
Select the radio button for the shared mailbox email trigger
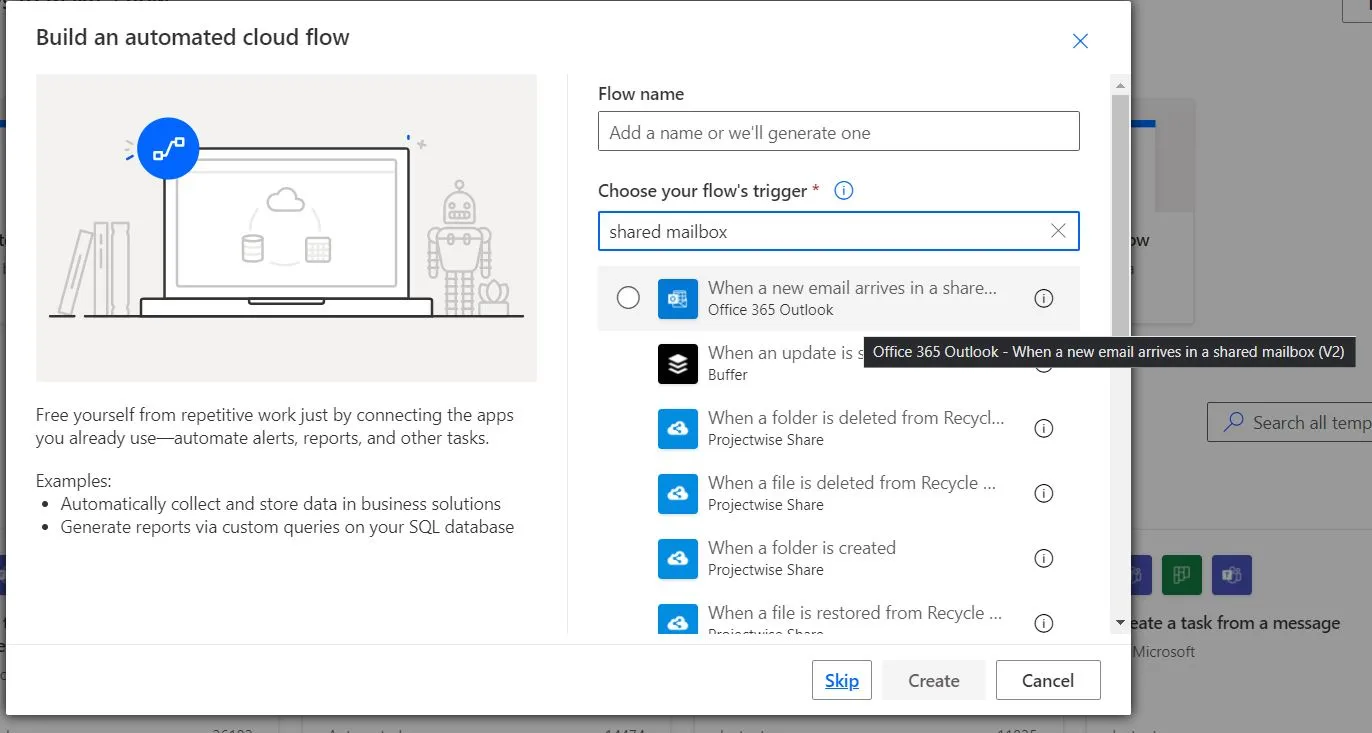tap(629, 298)
